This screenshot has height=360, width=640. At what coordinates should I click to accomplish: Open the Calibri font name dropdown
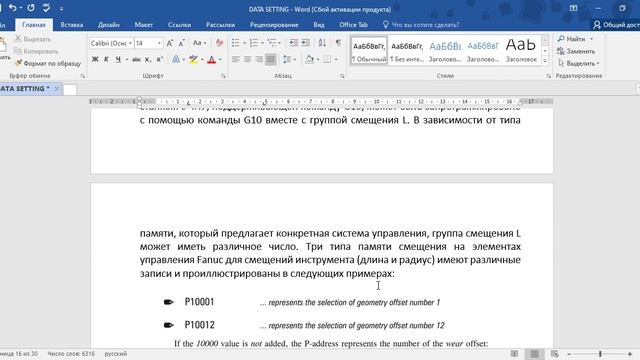tap(130, 43)
